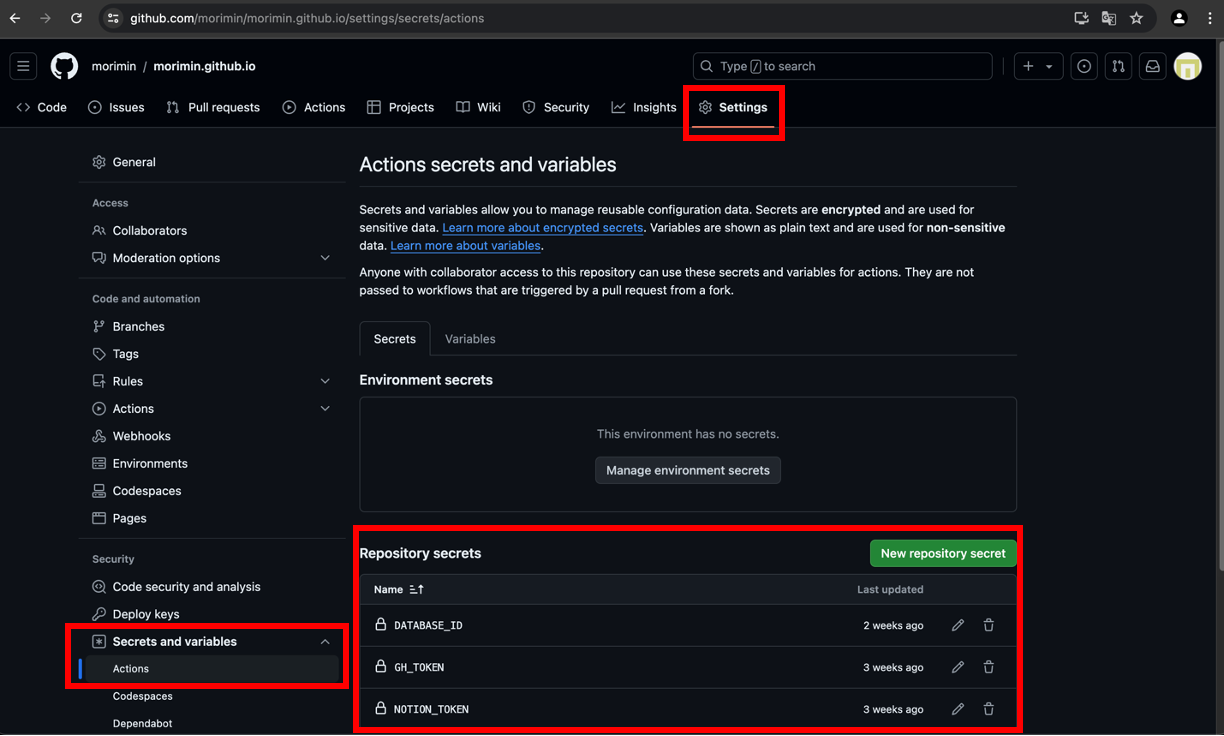Follow Learn more about variables link
The width and height of the screenshot is (1224, 736).
point(466,246)
